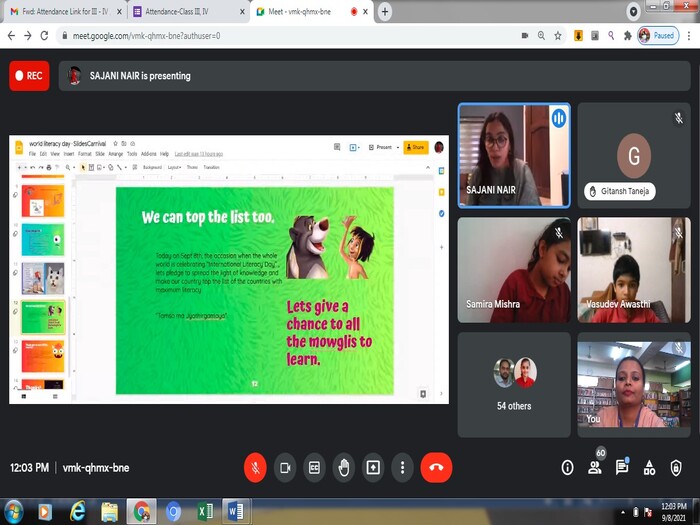Select the green slide 12 thumbnail
700x525 pixels.
pyautogui.click(x=43, y=317)
